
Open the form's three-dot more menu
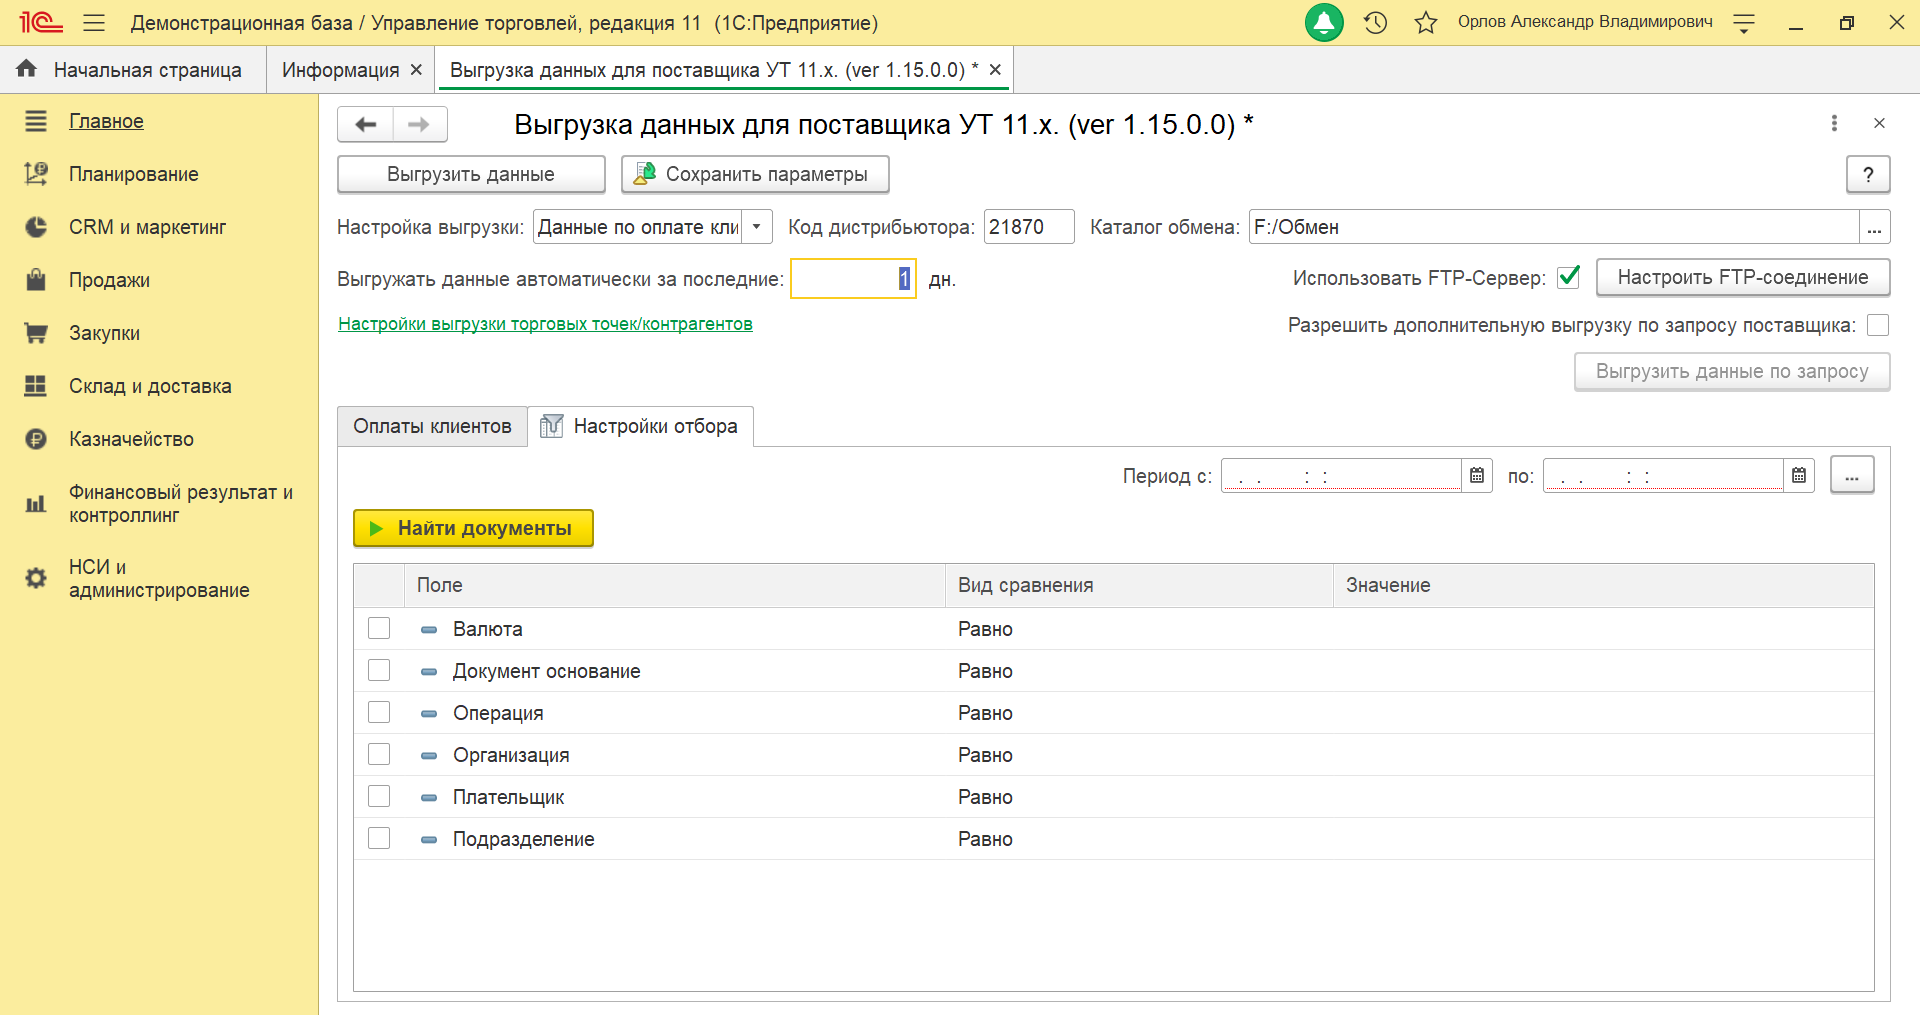[x=1834, y=123]
